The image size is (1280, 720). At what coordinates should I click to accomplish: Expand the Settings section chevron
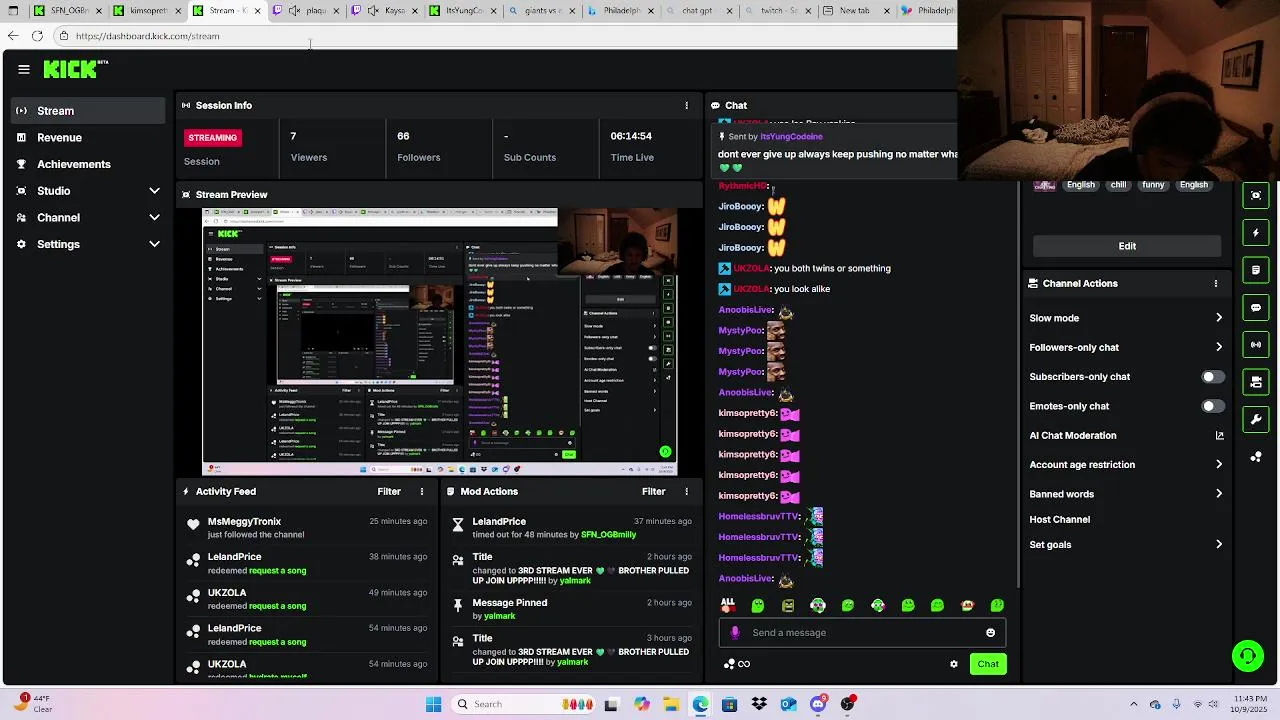[x=154, y=244]
